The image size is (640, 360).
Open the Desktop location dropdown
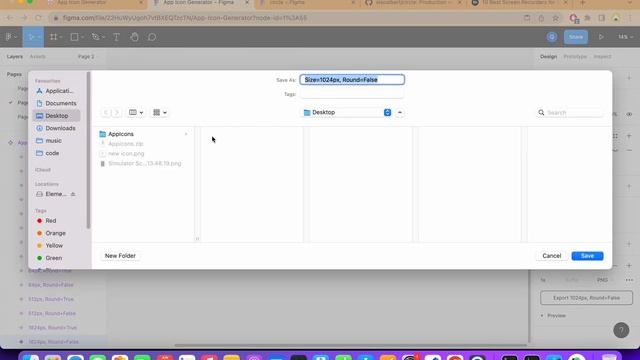(x=347, y=112)
